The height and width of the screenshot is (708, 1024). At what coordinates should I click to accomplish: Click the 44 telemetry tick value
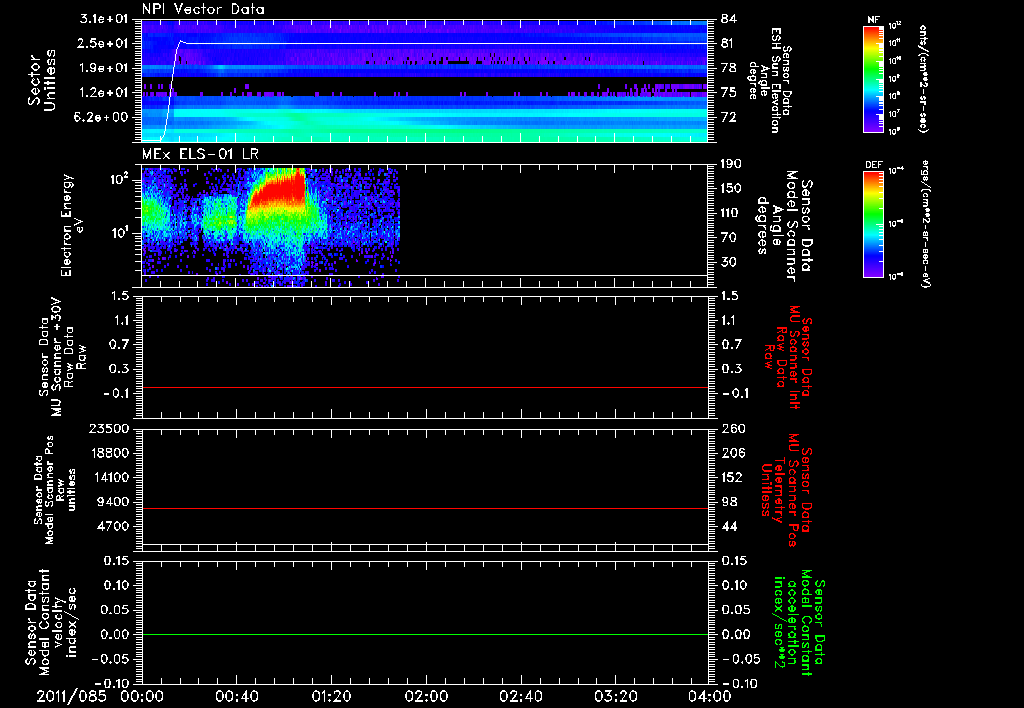729,526
